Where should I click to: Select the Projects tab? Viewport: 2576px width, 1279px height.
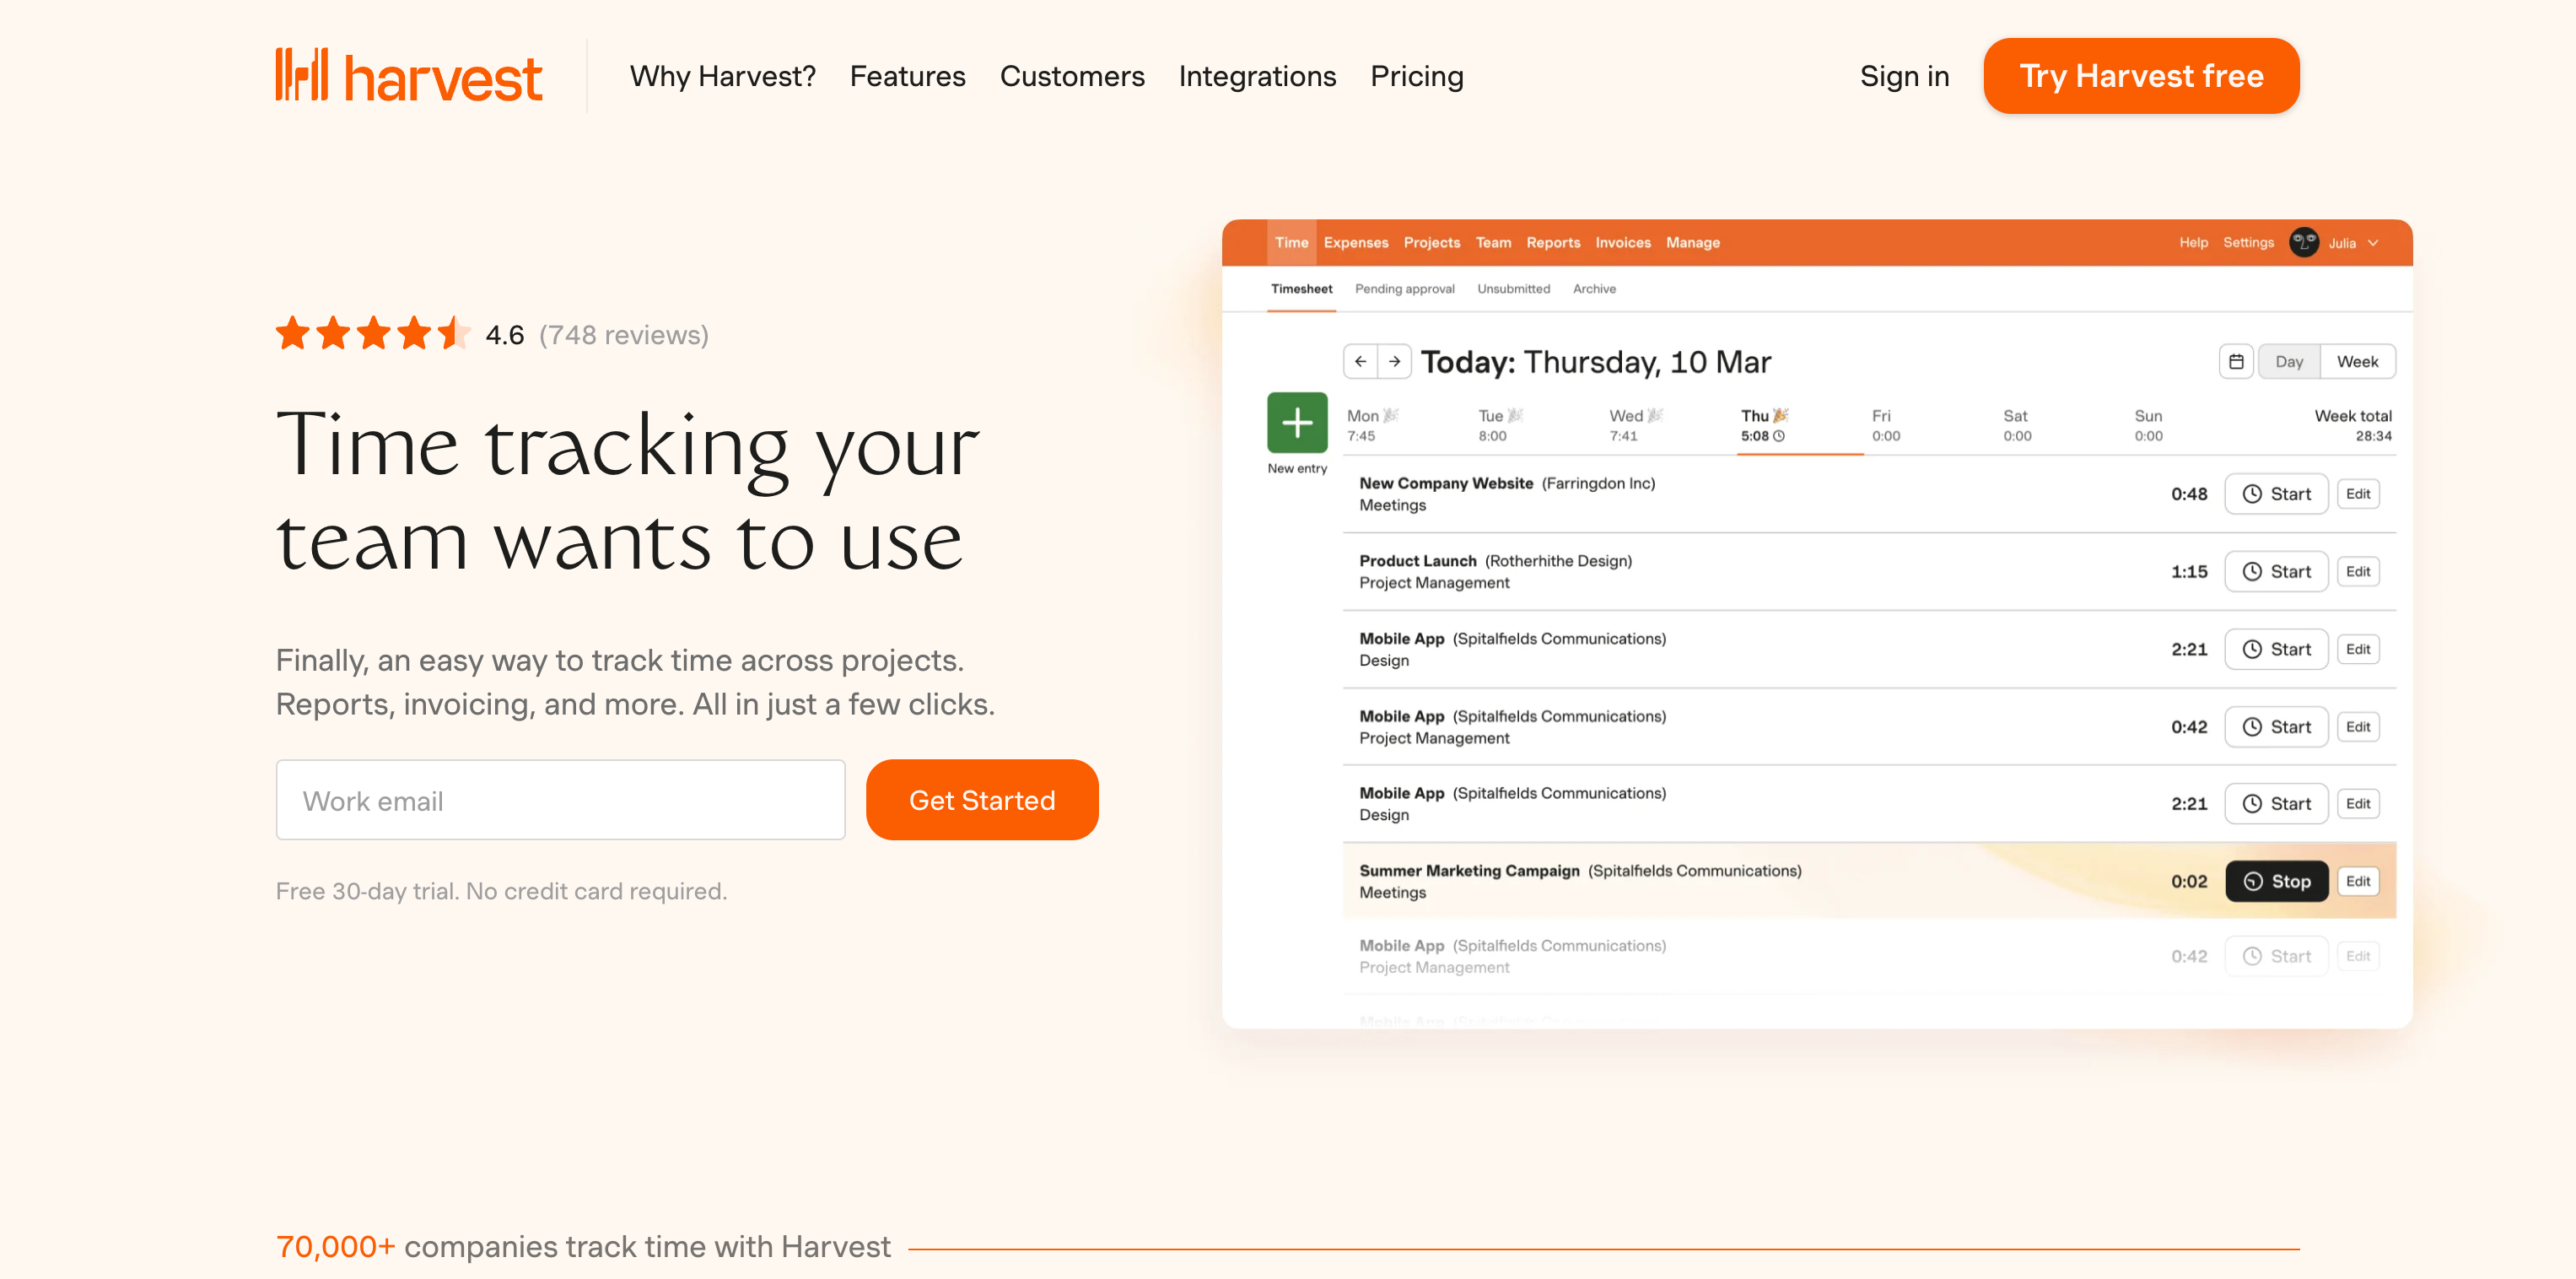coord(1431,242)
